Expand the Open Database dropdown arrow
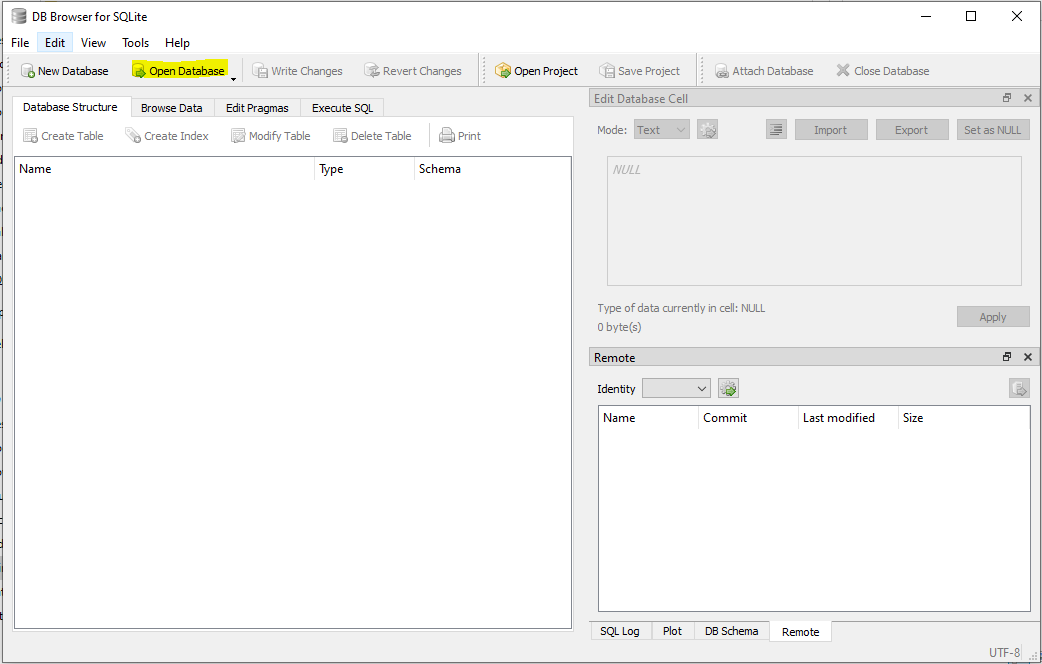 233,79
